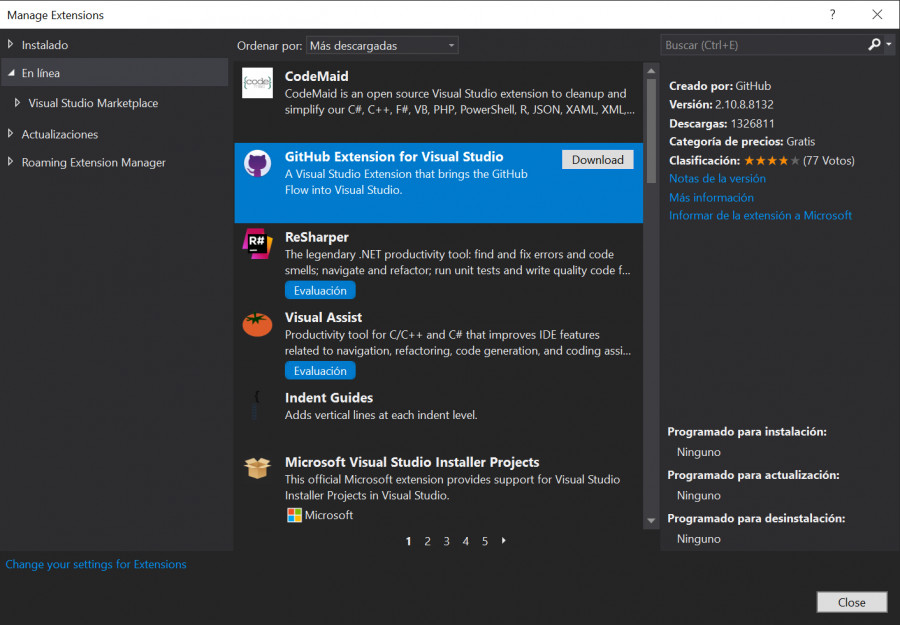Open the search options dropdown arrow

[x=889, y=44]
